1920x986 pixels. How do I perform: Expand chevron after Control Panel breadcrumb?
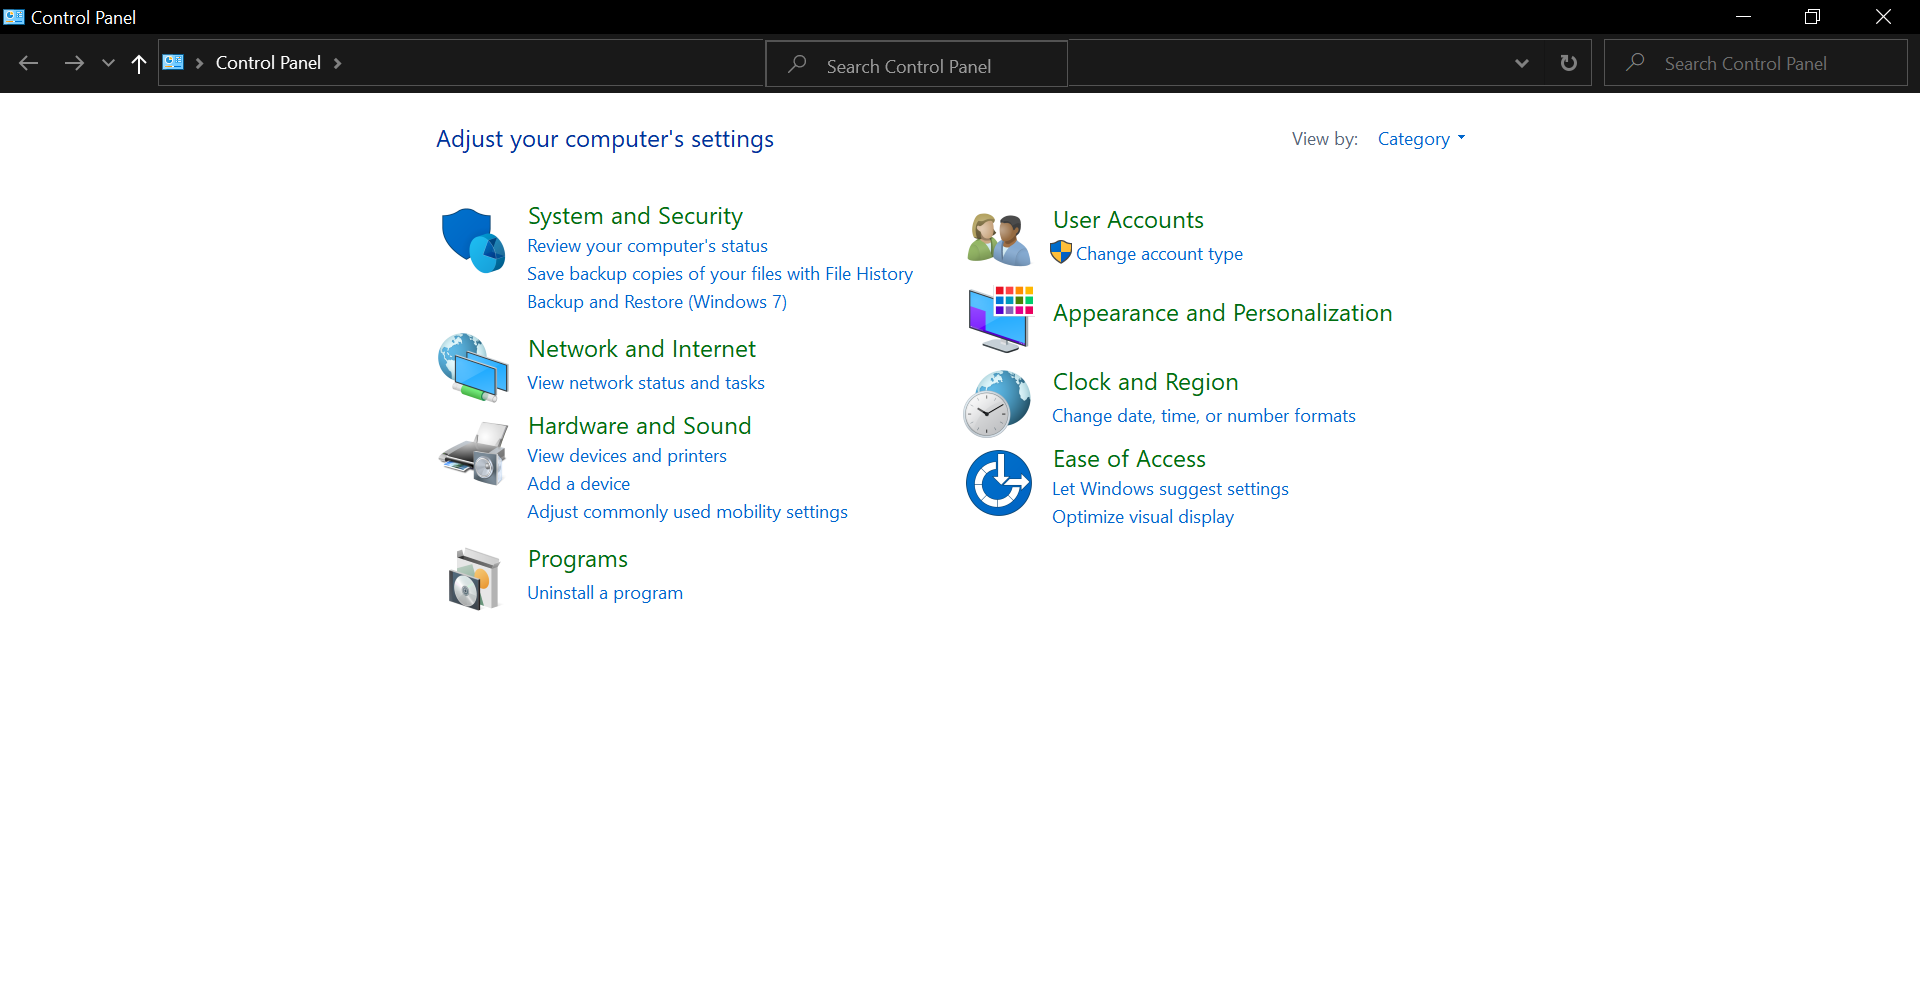(x=338, y=63)
